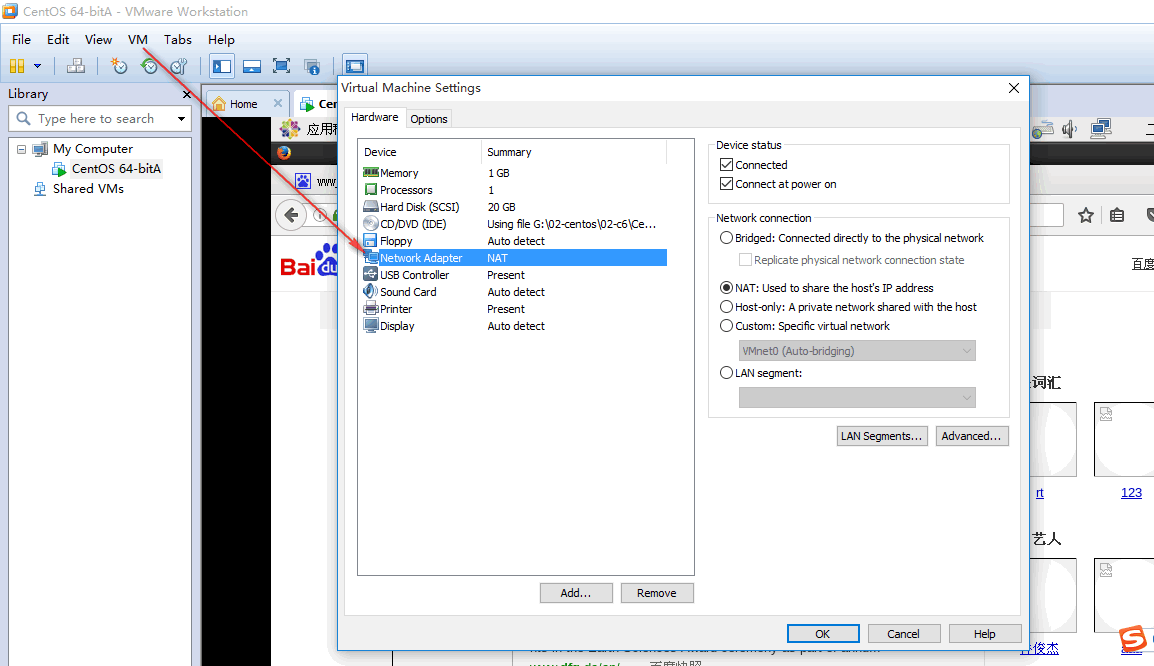Choose the Bridged network connection option
Image resolution: width=1154 pixels, height=666 pixels.
click(726, 238)
